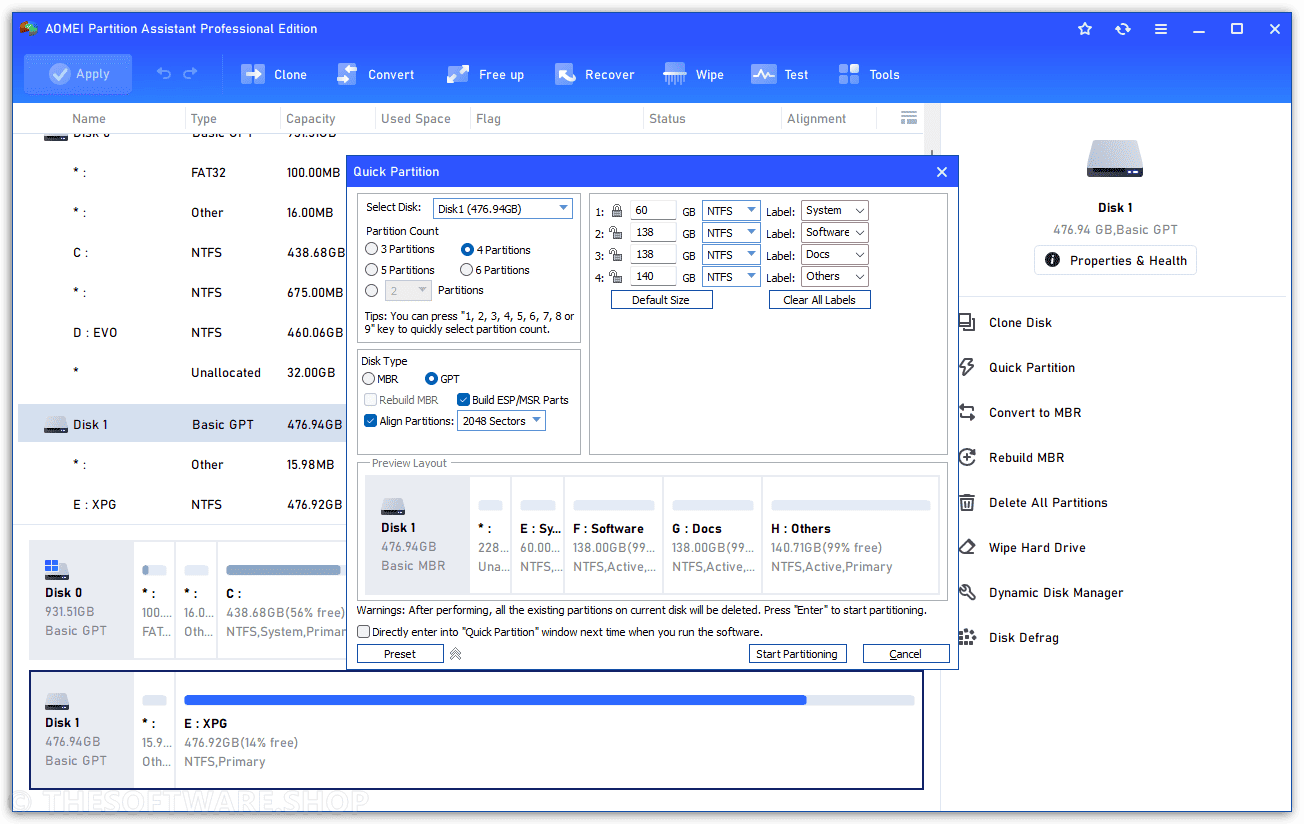Open the Others label dropdown

point(834,276)
